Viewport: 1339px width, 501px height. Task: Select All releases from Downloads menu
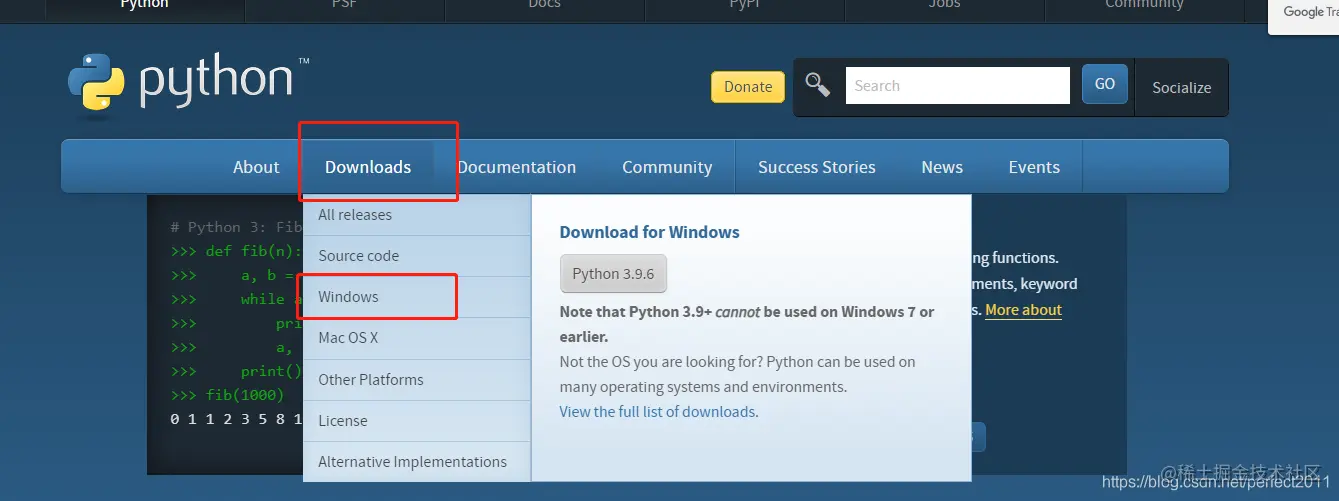(355, 215)
